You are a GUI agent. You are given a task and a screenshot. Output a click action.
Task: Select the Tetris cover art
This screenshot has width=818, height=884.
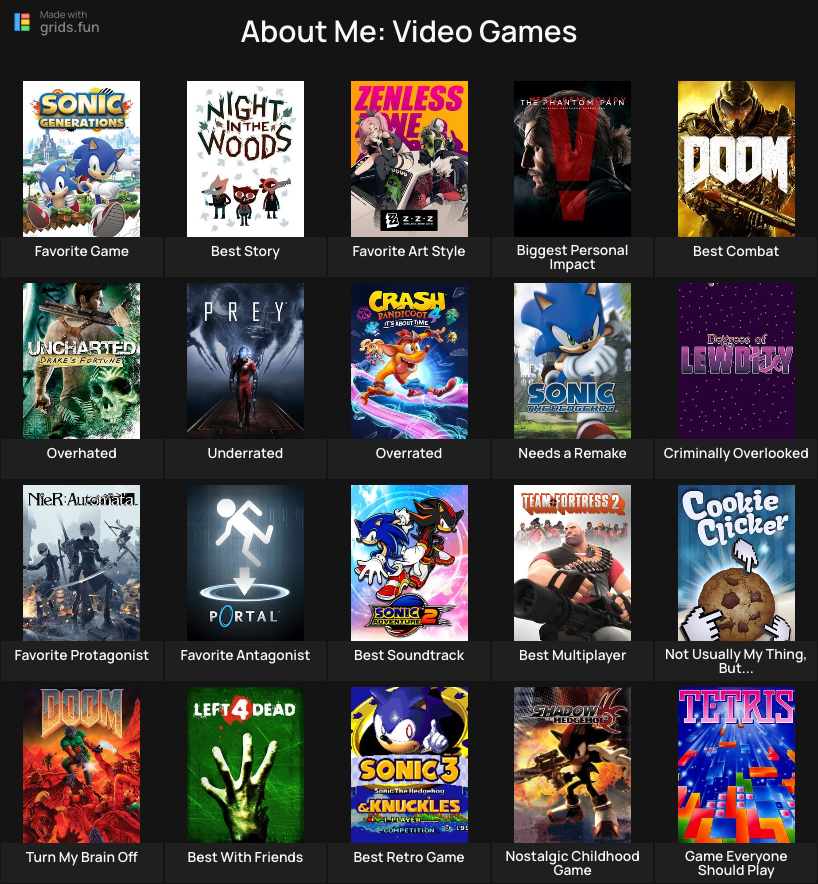tap(736, 765)
